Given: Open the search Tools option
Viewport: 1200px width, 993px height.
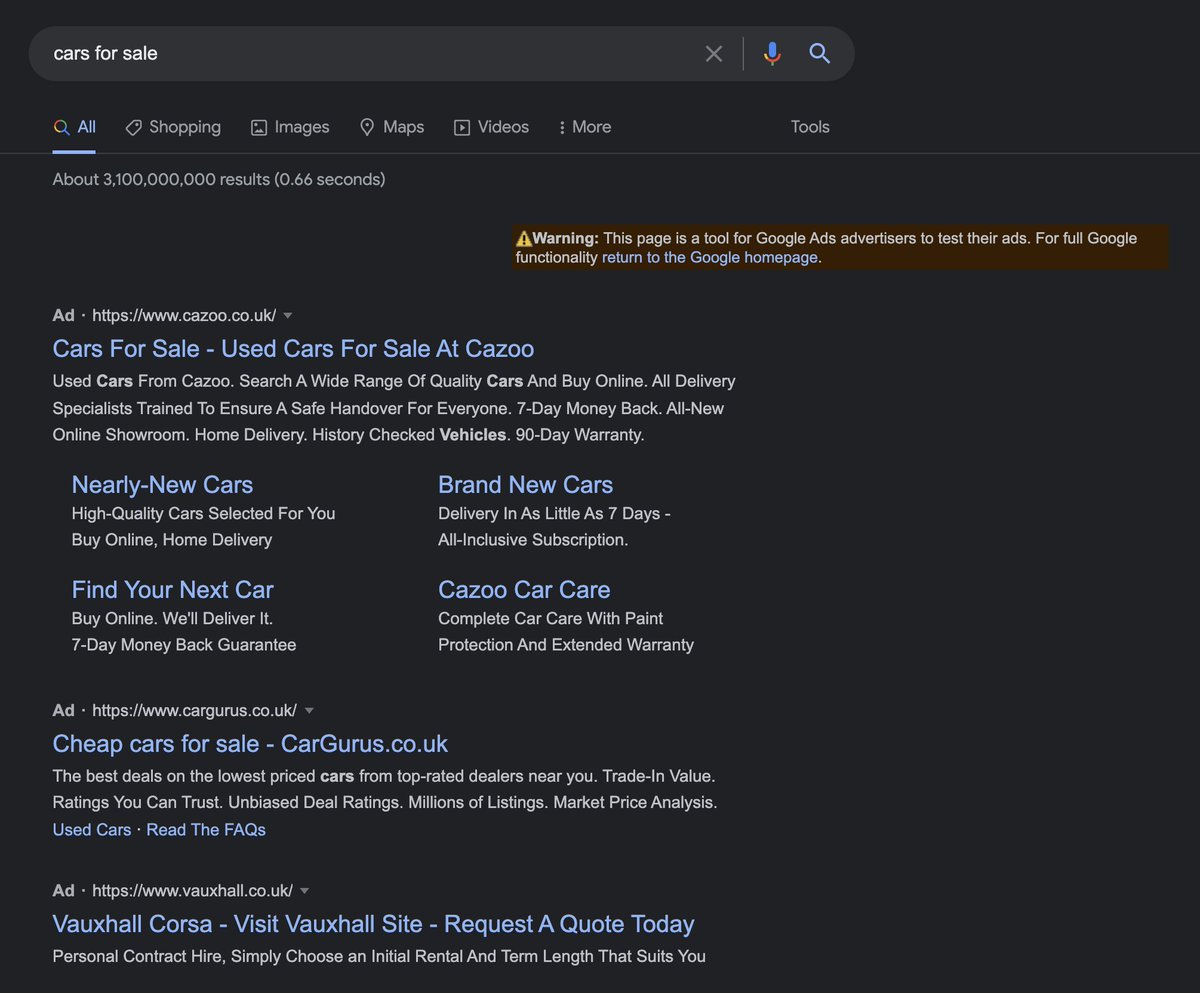Looking at the screenshot, I should 810,127.
